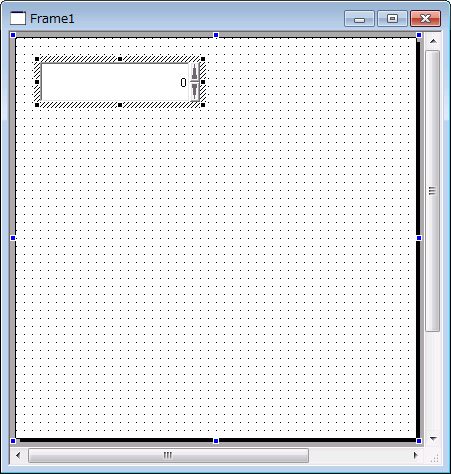451x474 pixels.
Task: Click the spin control's up arrow
Action: 194,72
